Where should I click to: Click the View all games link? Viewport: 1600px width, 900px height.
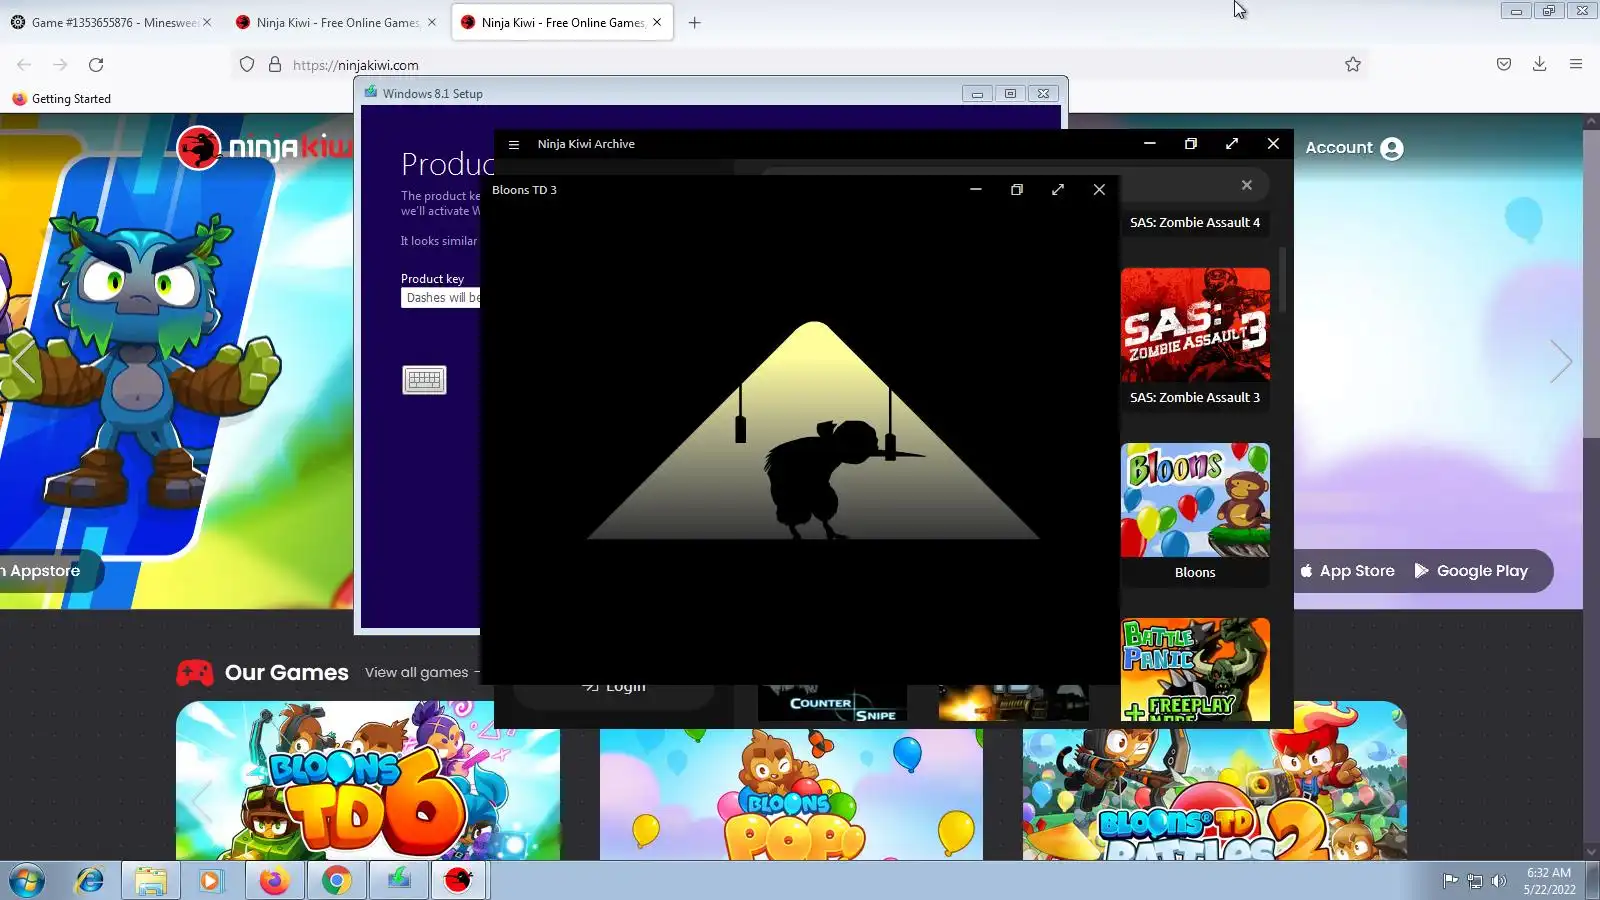(422, 673)
